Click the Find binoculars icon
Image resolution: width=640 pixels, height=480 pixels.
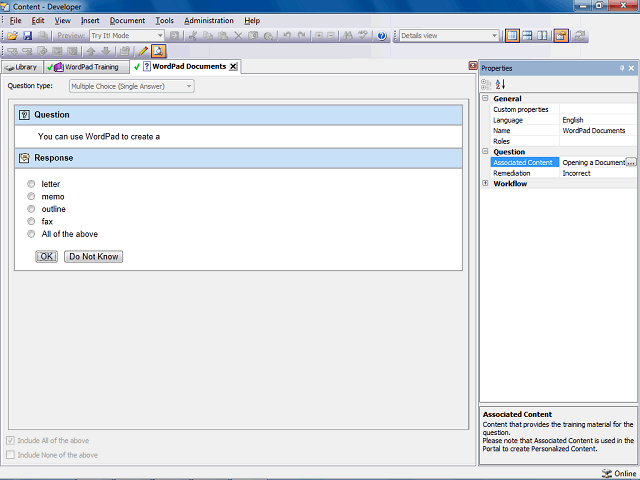click(x=348, y=36)
